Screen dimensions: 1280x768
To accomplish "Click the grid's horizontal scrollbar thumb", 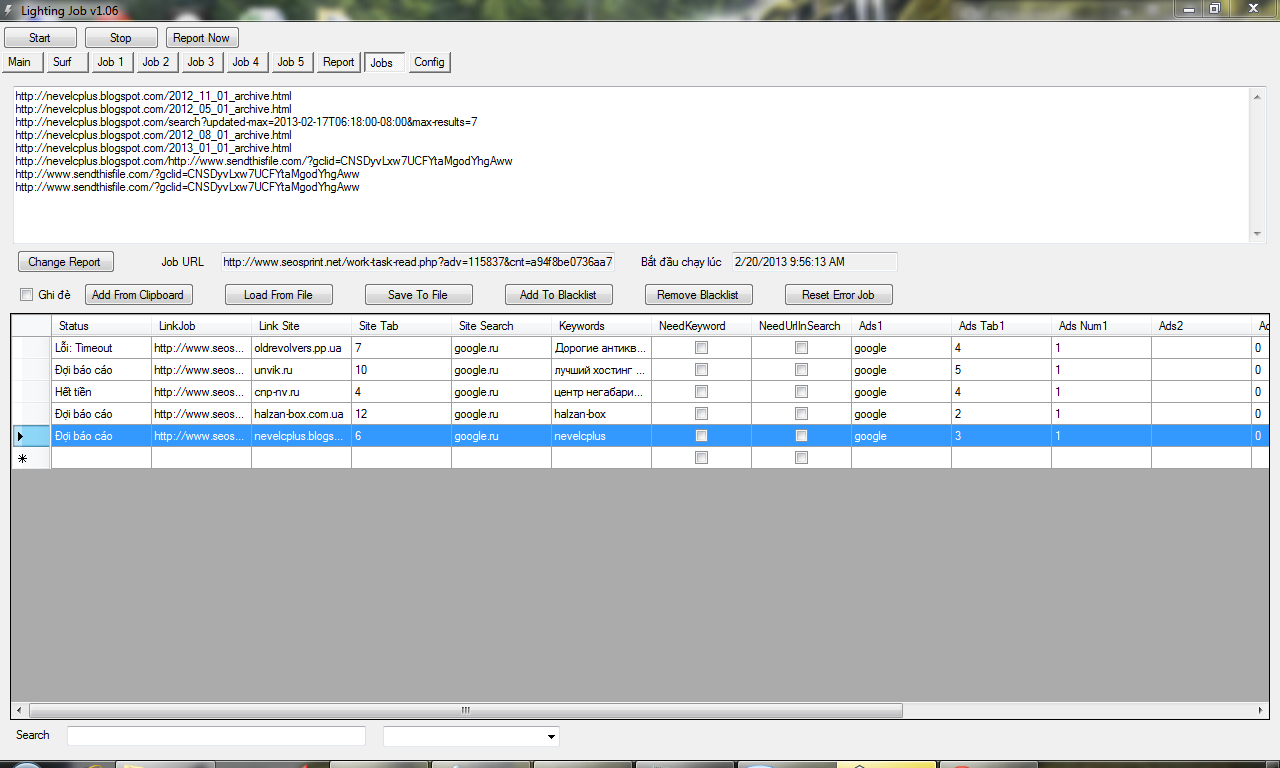I will click(466, 710).
